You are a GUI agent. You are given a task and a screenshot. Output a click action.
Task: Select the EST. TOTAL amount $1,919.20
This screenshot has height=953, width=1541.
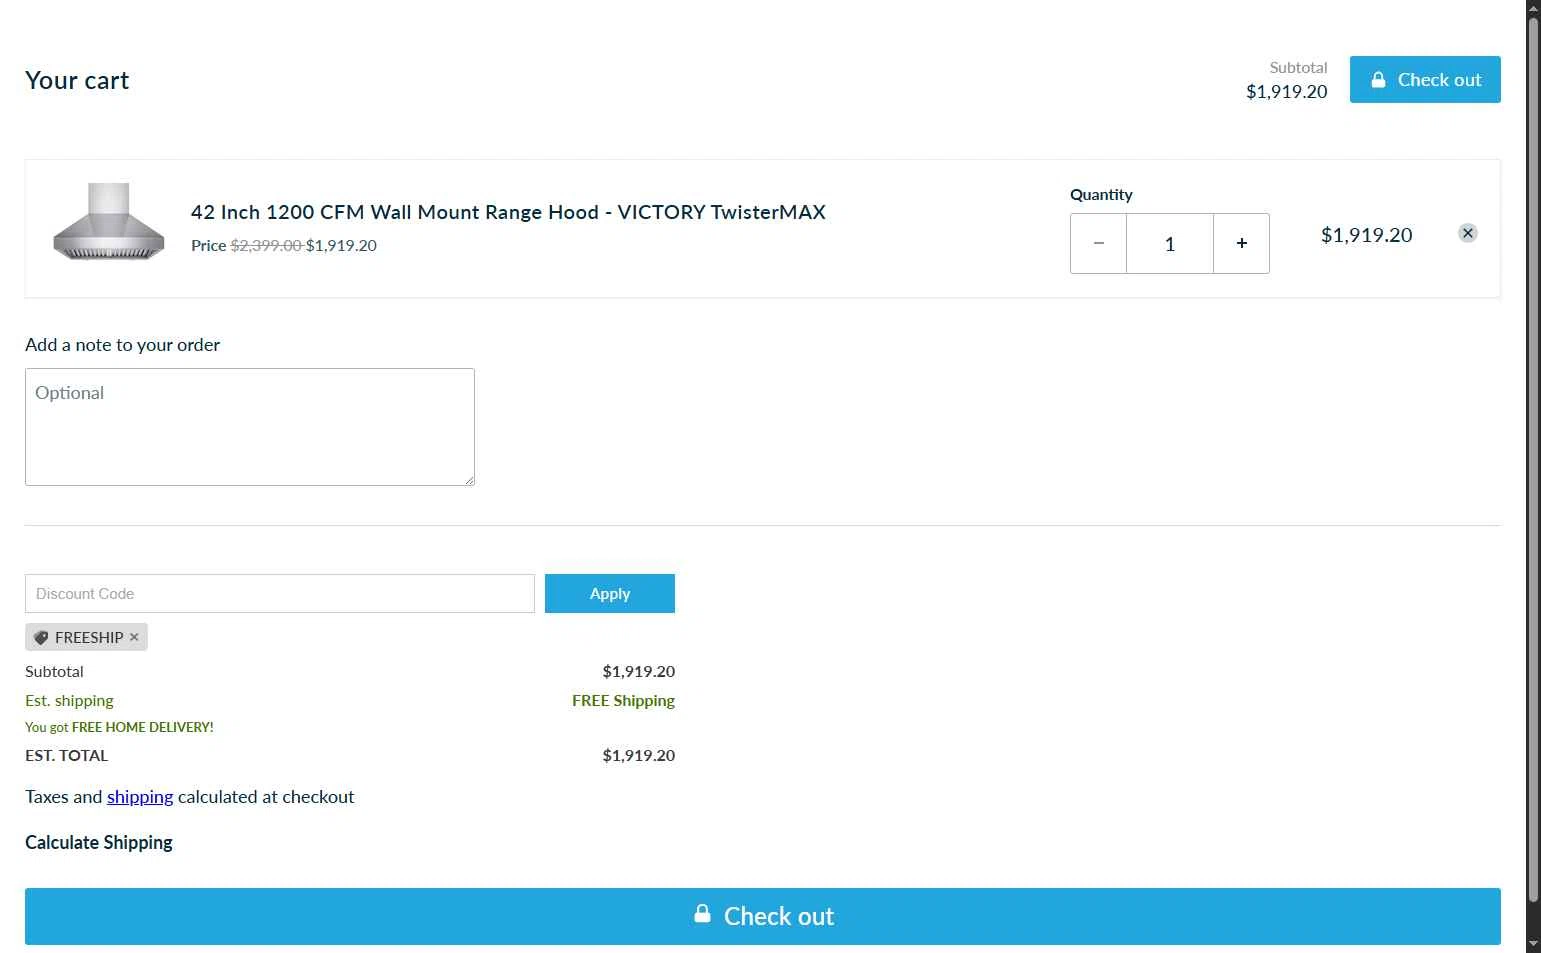(x=638, y=755)
